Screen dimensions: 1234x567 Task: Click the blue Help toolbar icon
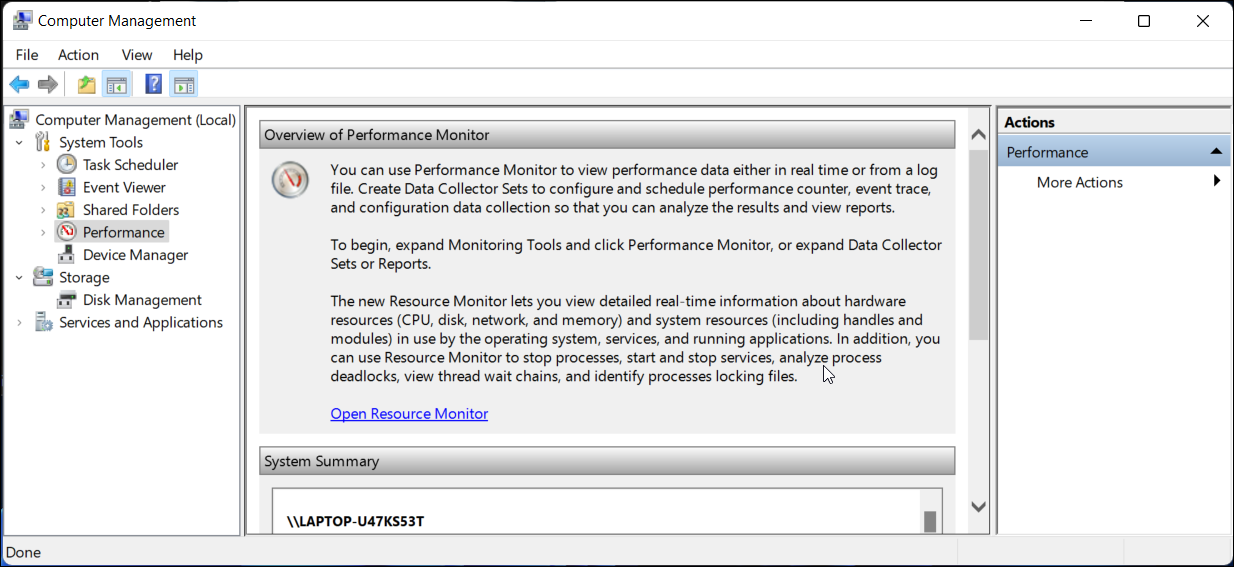click(153, 84)
